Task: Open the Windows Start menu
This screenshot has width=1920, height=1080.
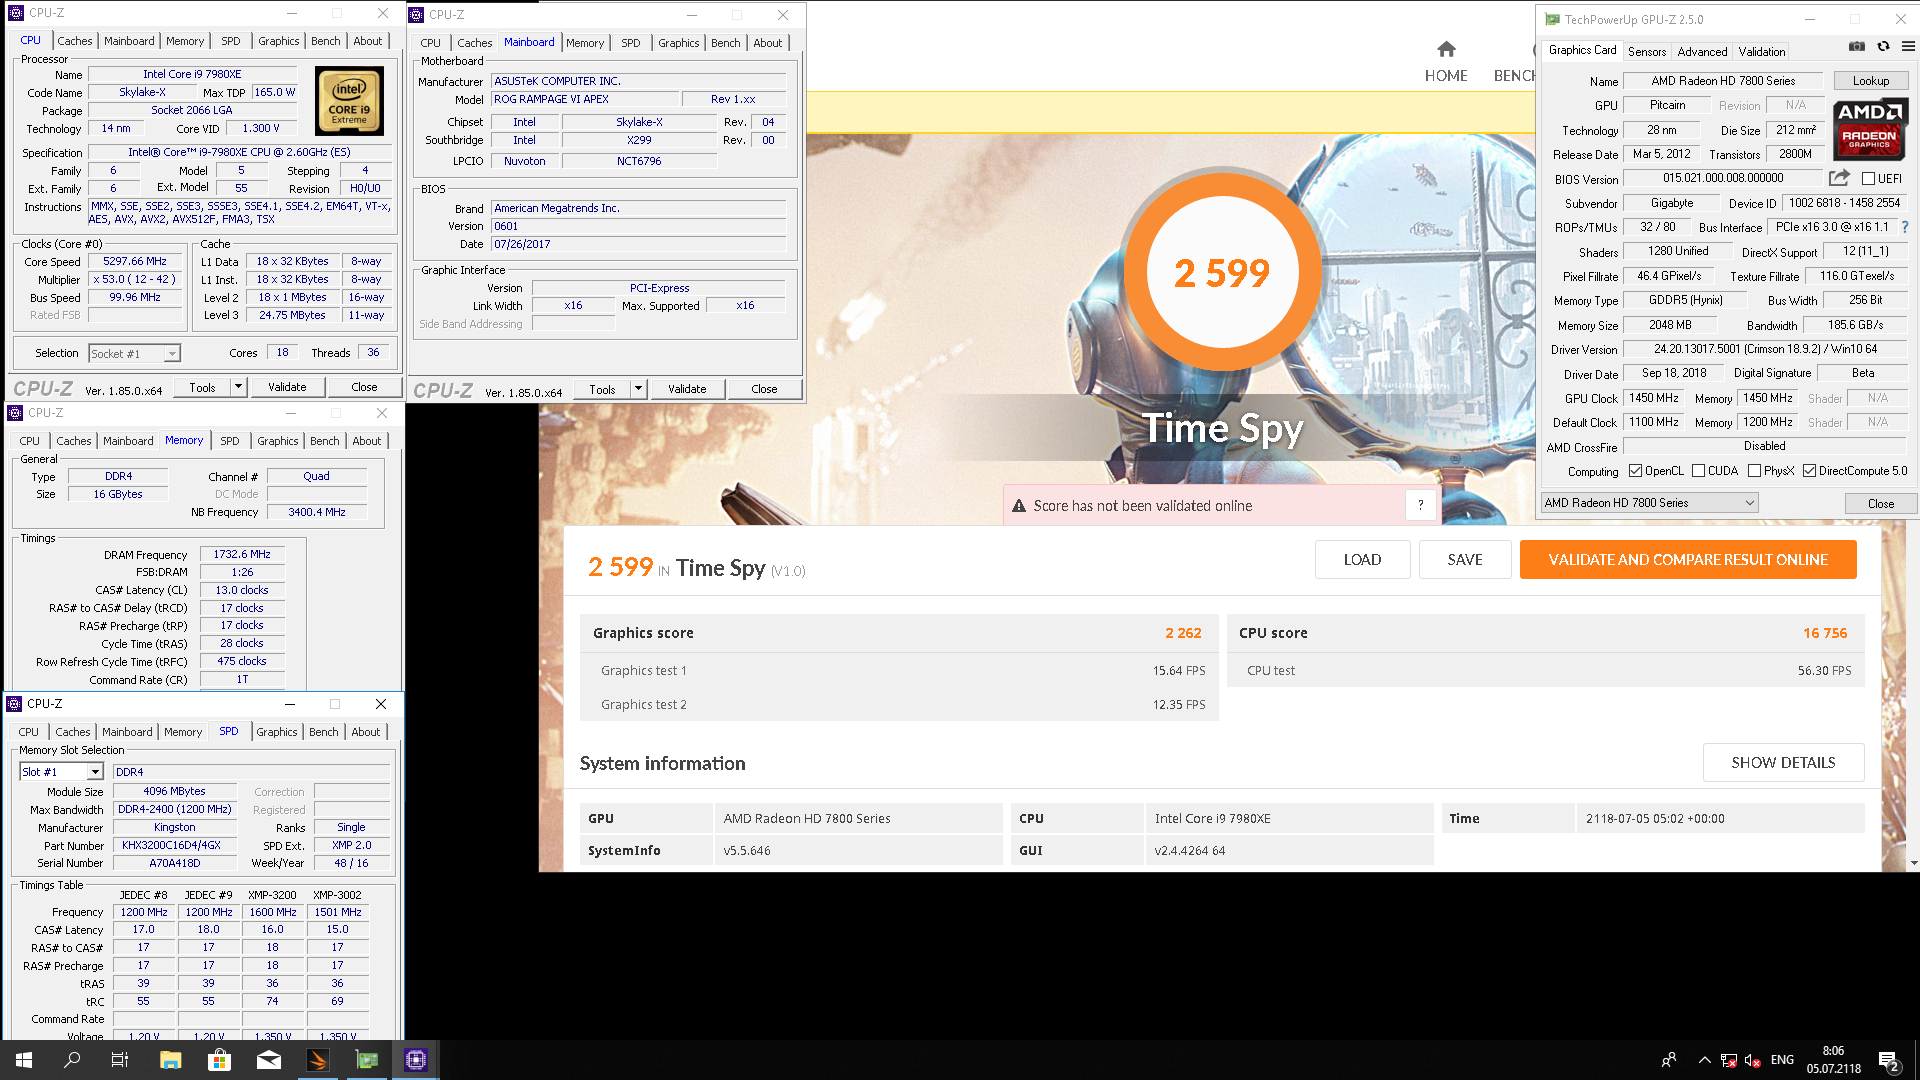Action: (x=24, y=1060)
